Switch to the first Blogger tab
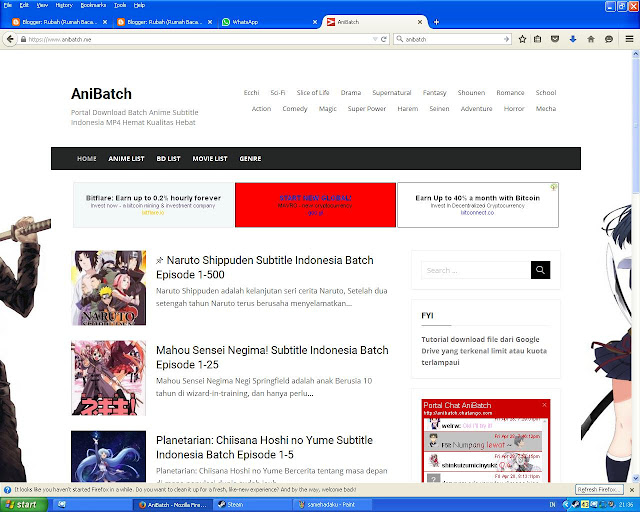 pos(57,22)
